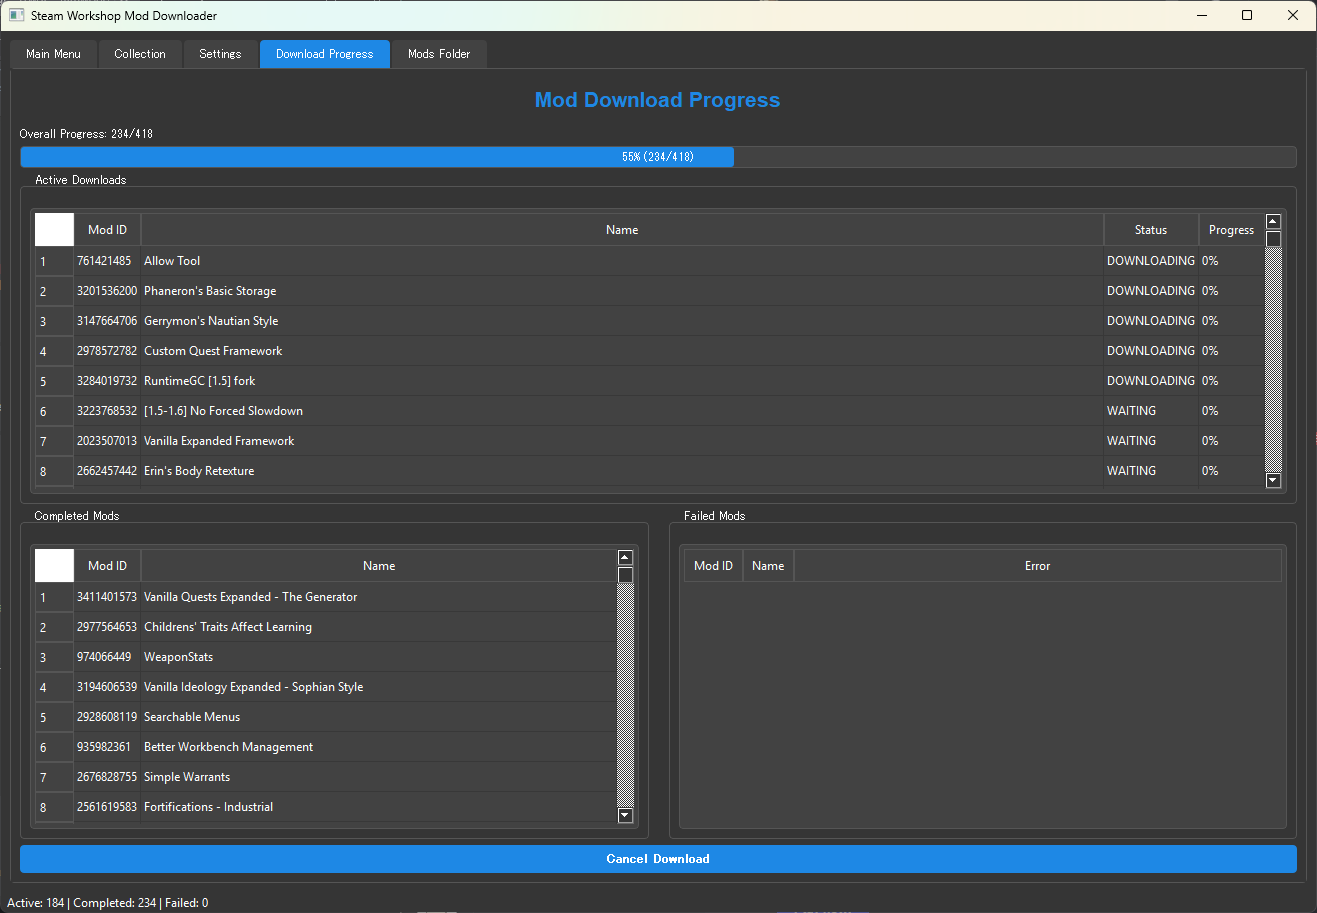
Task: Cancel the download with the blue button
Action: click(658, 859)
